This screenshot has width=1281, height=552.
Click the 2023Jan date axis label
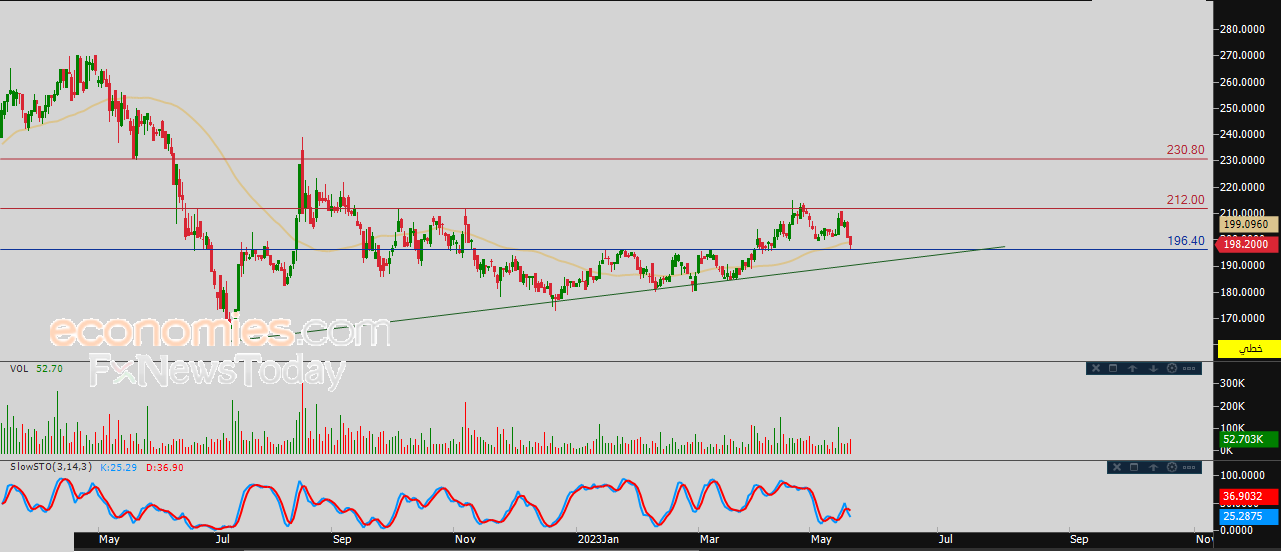pyautogui.click(x=599, y=540)
